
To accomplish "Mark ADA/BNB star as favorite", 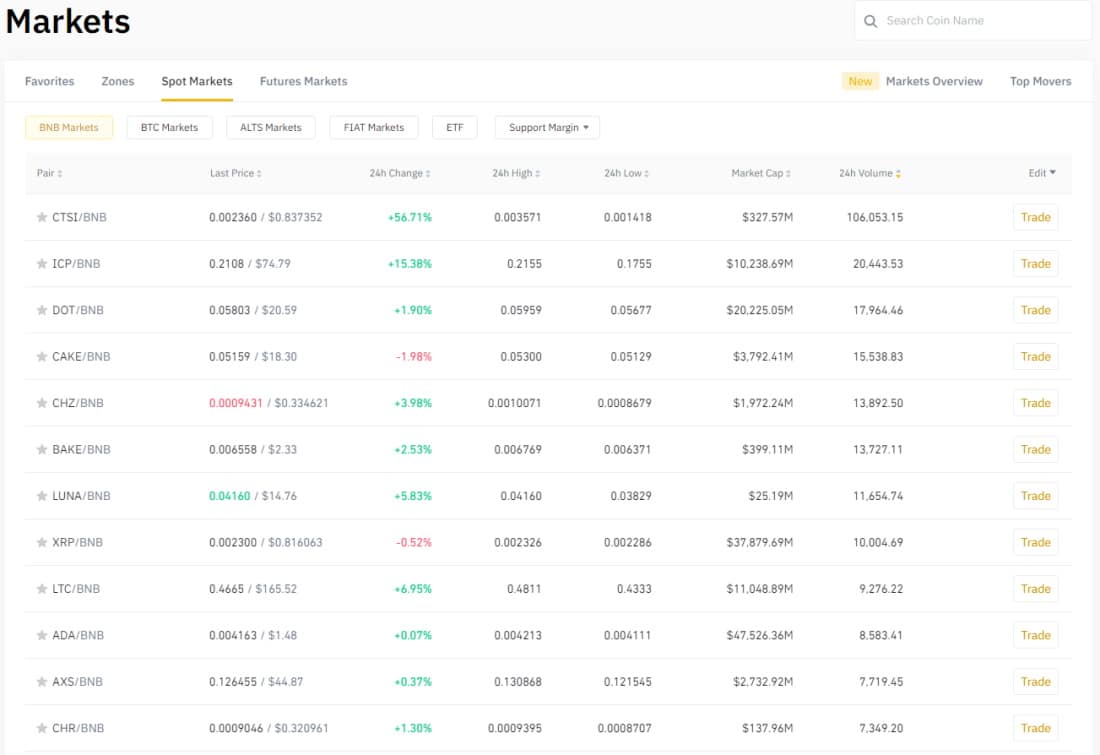I will (42, 635).
